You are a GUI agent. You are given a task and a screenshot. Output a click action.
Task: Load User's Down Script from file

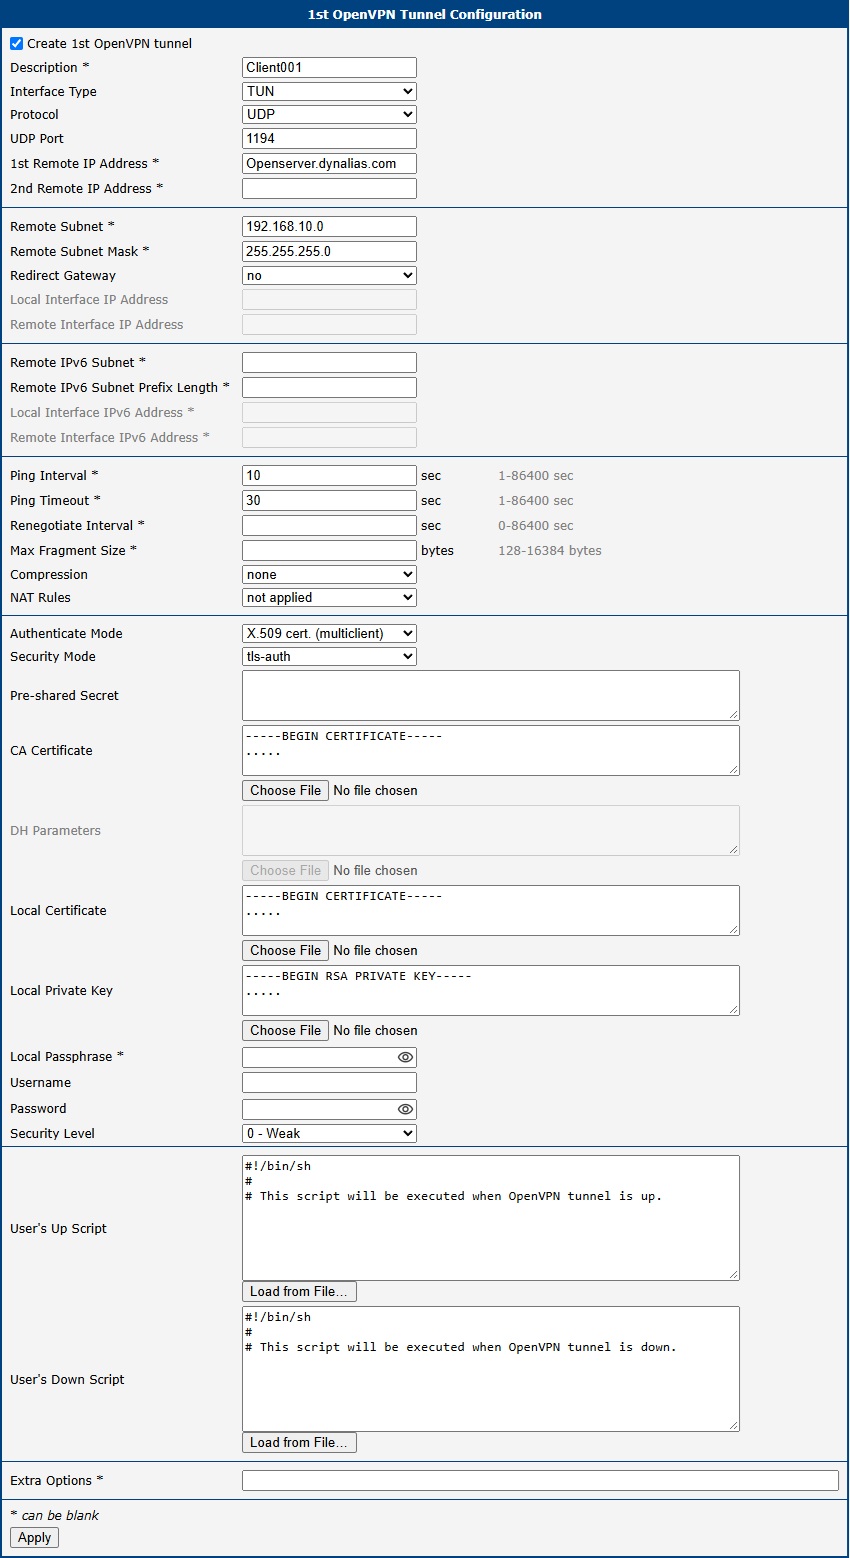[x=299, y=1442]
